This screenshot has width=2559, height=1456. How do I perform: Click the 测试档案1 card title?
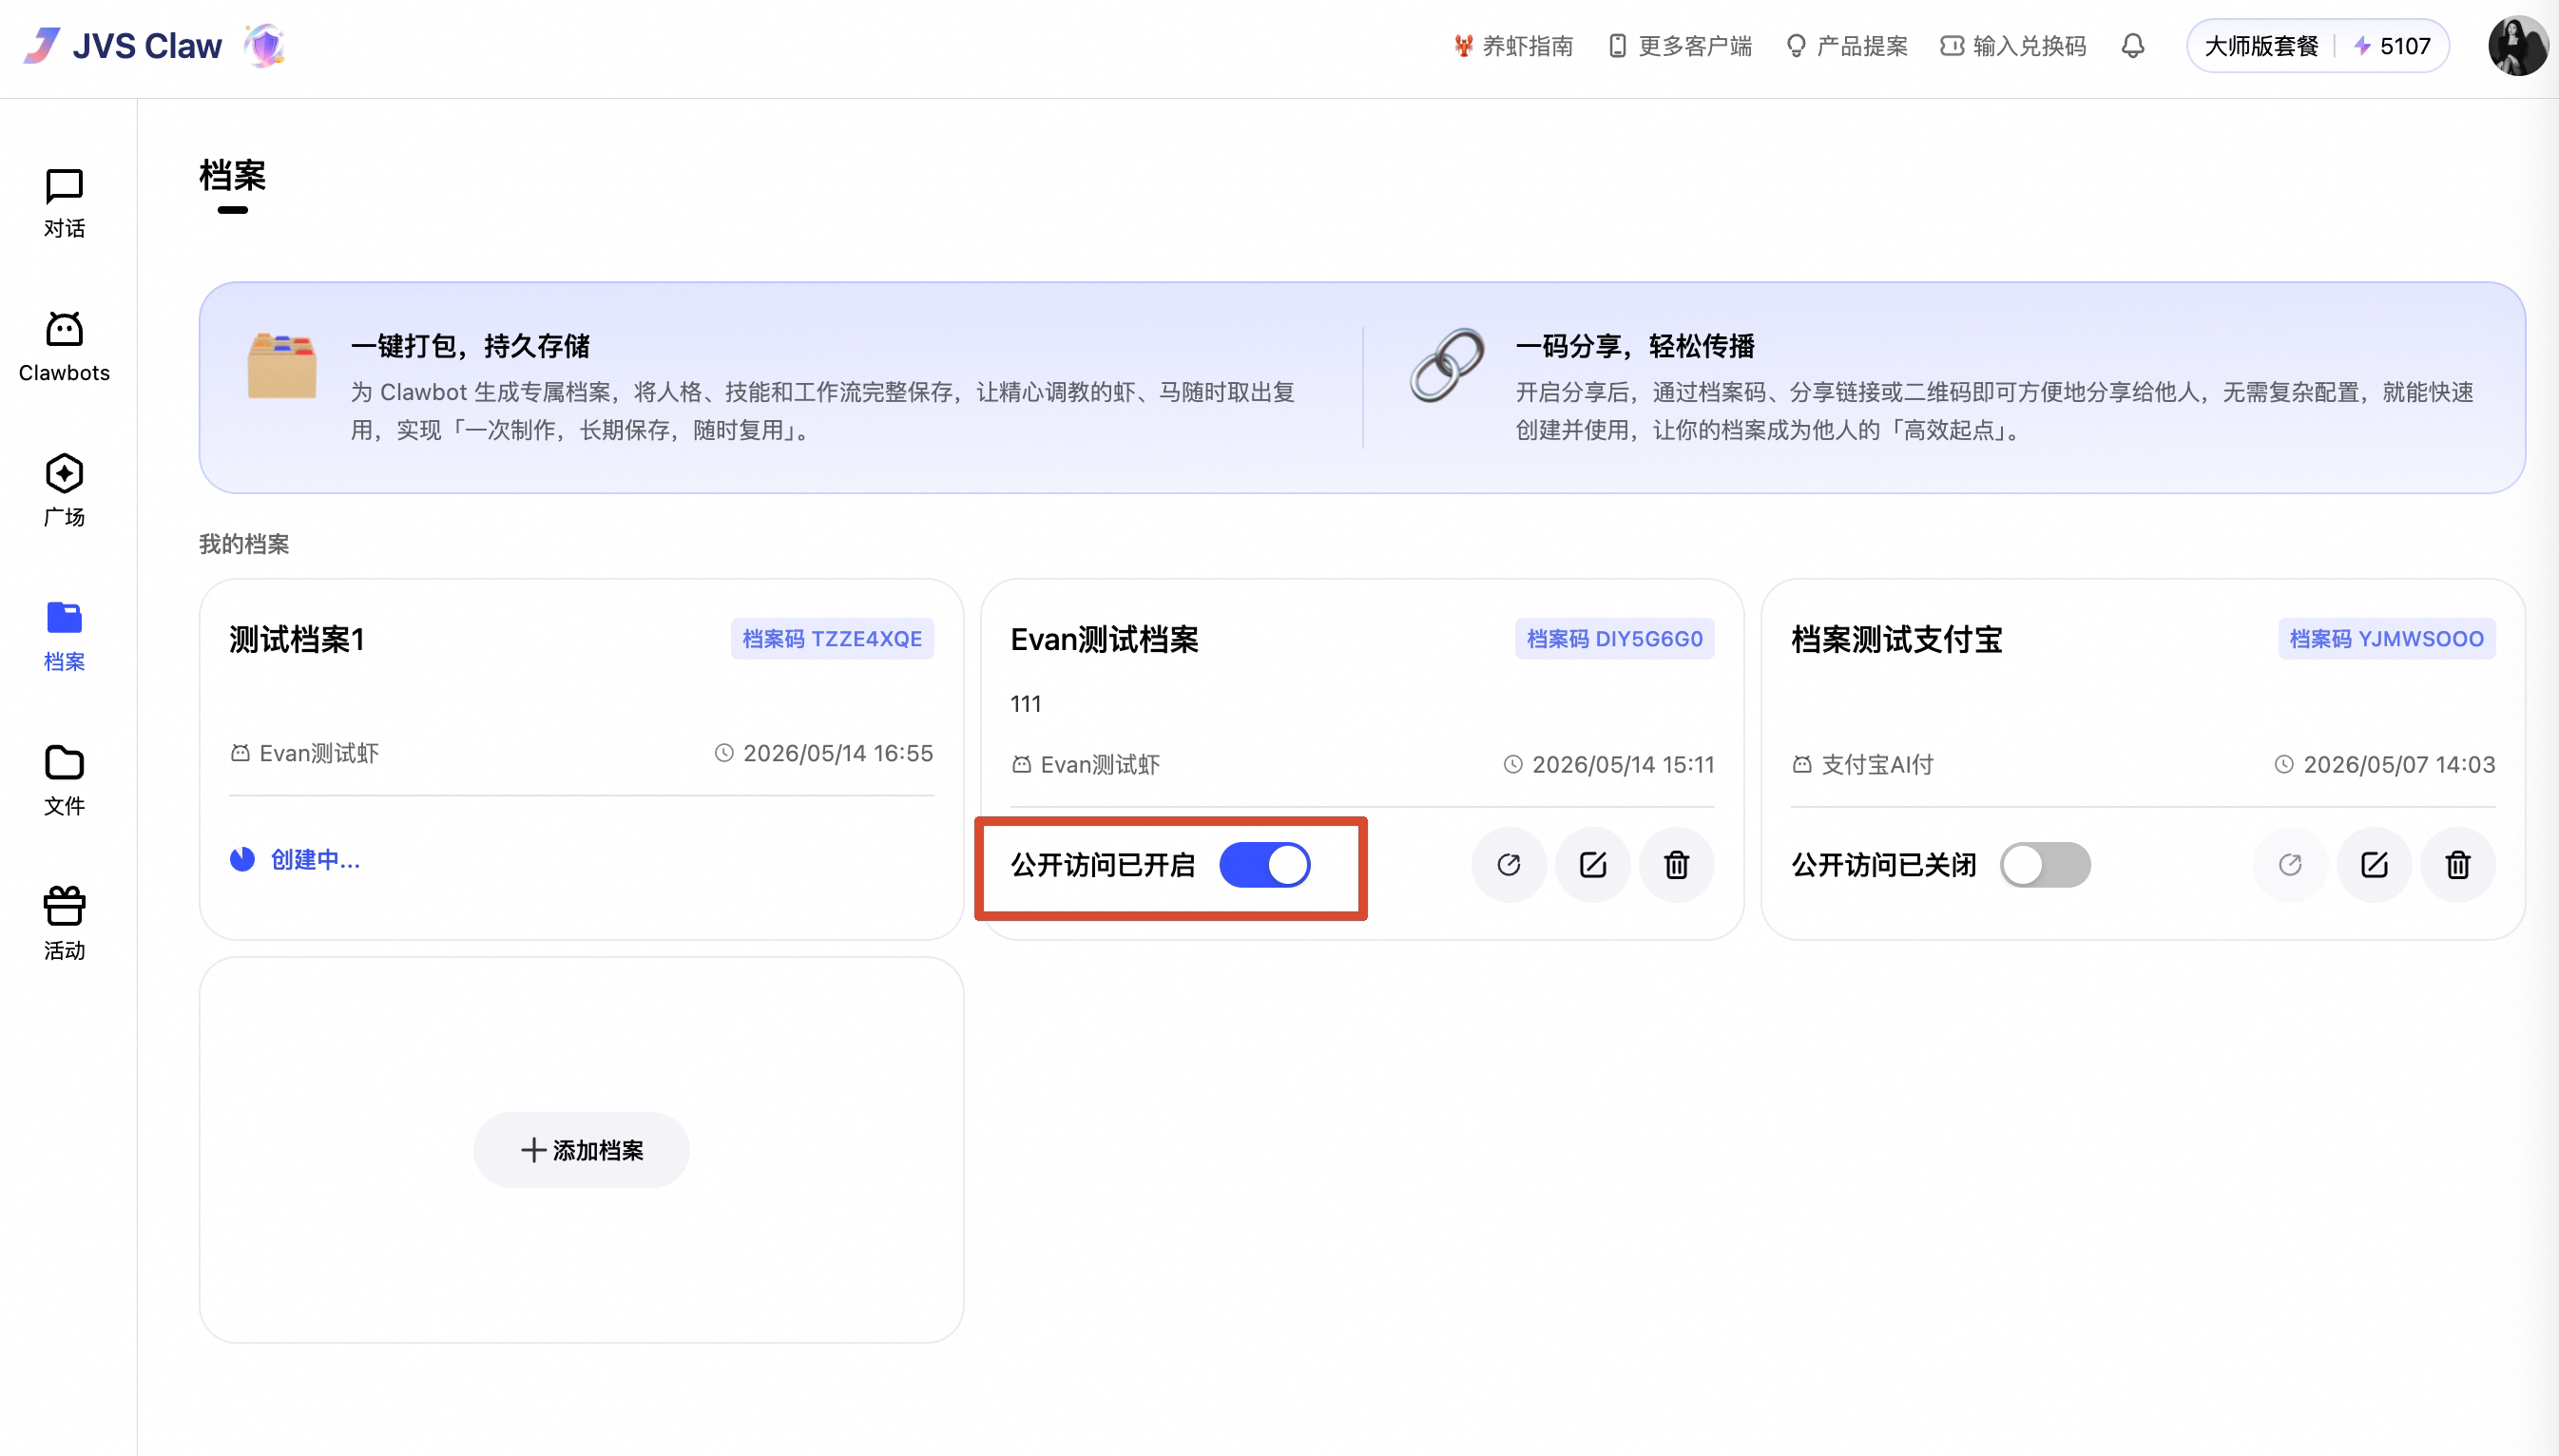pyautogui.click(x=297, y=639)
